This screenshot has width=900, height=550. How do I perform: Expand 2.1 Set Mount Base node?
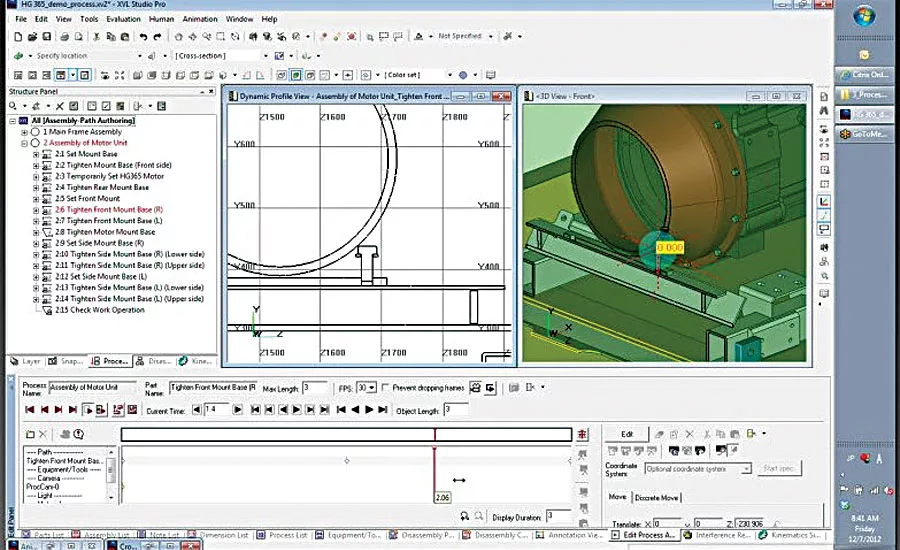(x=36, y=154)
